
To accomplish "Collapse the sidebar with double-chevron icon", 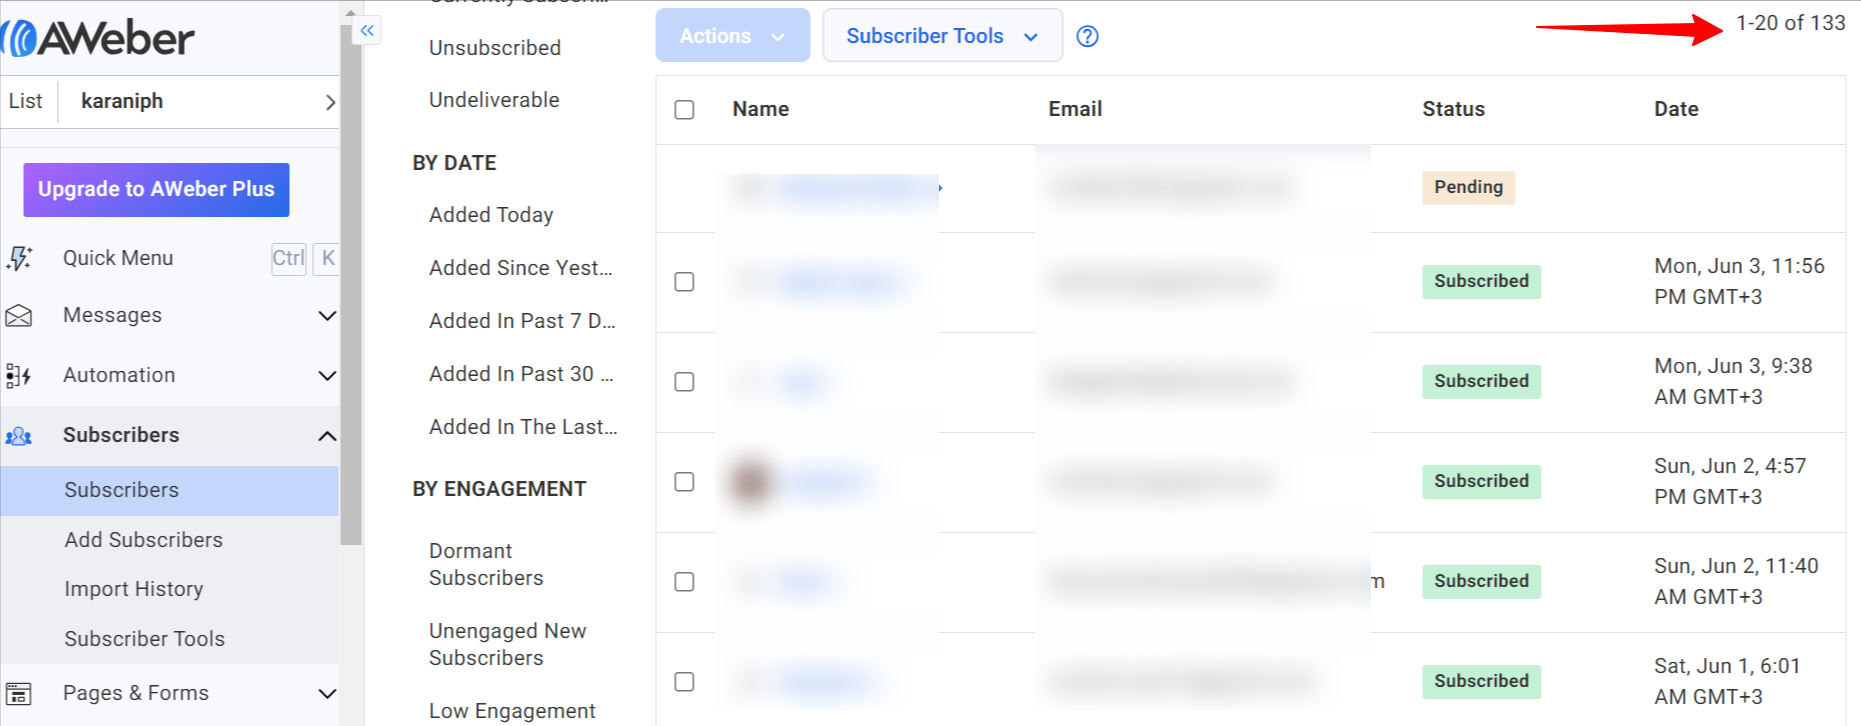I will click(367, 31).
